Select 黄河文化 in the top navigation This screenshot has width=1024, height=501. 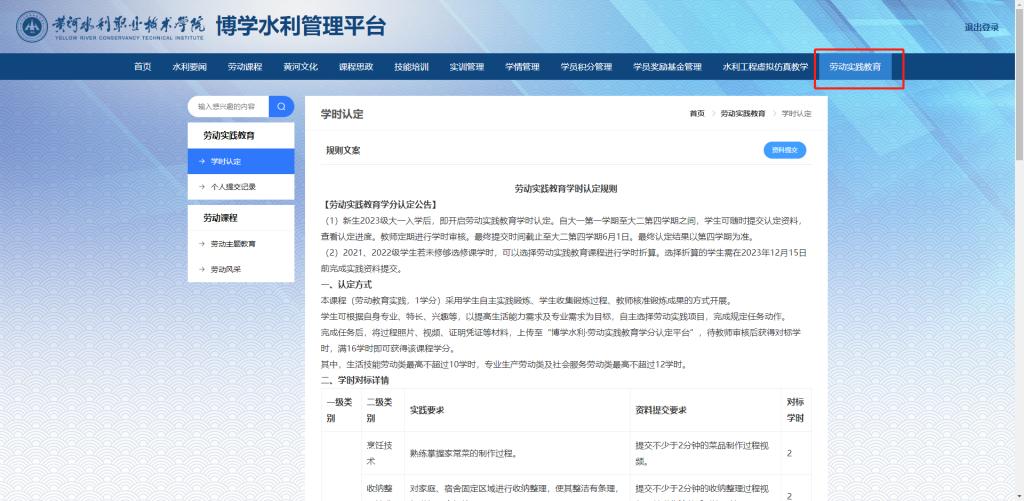[x=300, y=67]
